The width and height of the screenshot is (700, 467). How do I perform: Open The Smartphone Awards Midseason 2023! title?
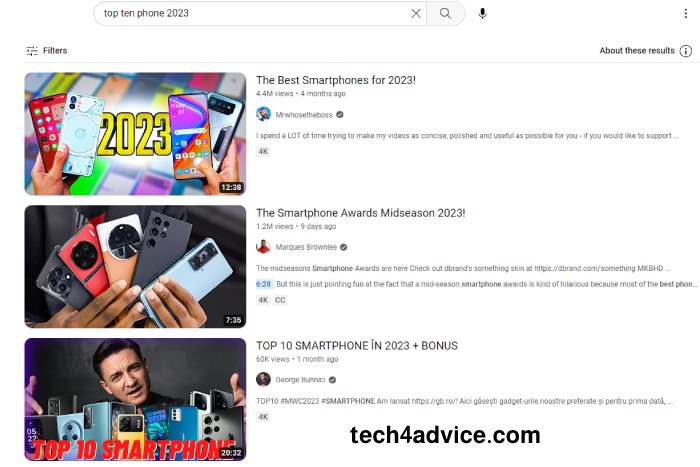click(361, 213)
